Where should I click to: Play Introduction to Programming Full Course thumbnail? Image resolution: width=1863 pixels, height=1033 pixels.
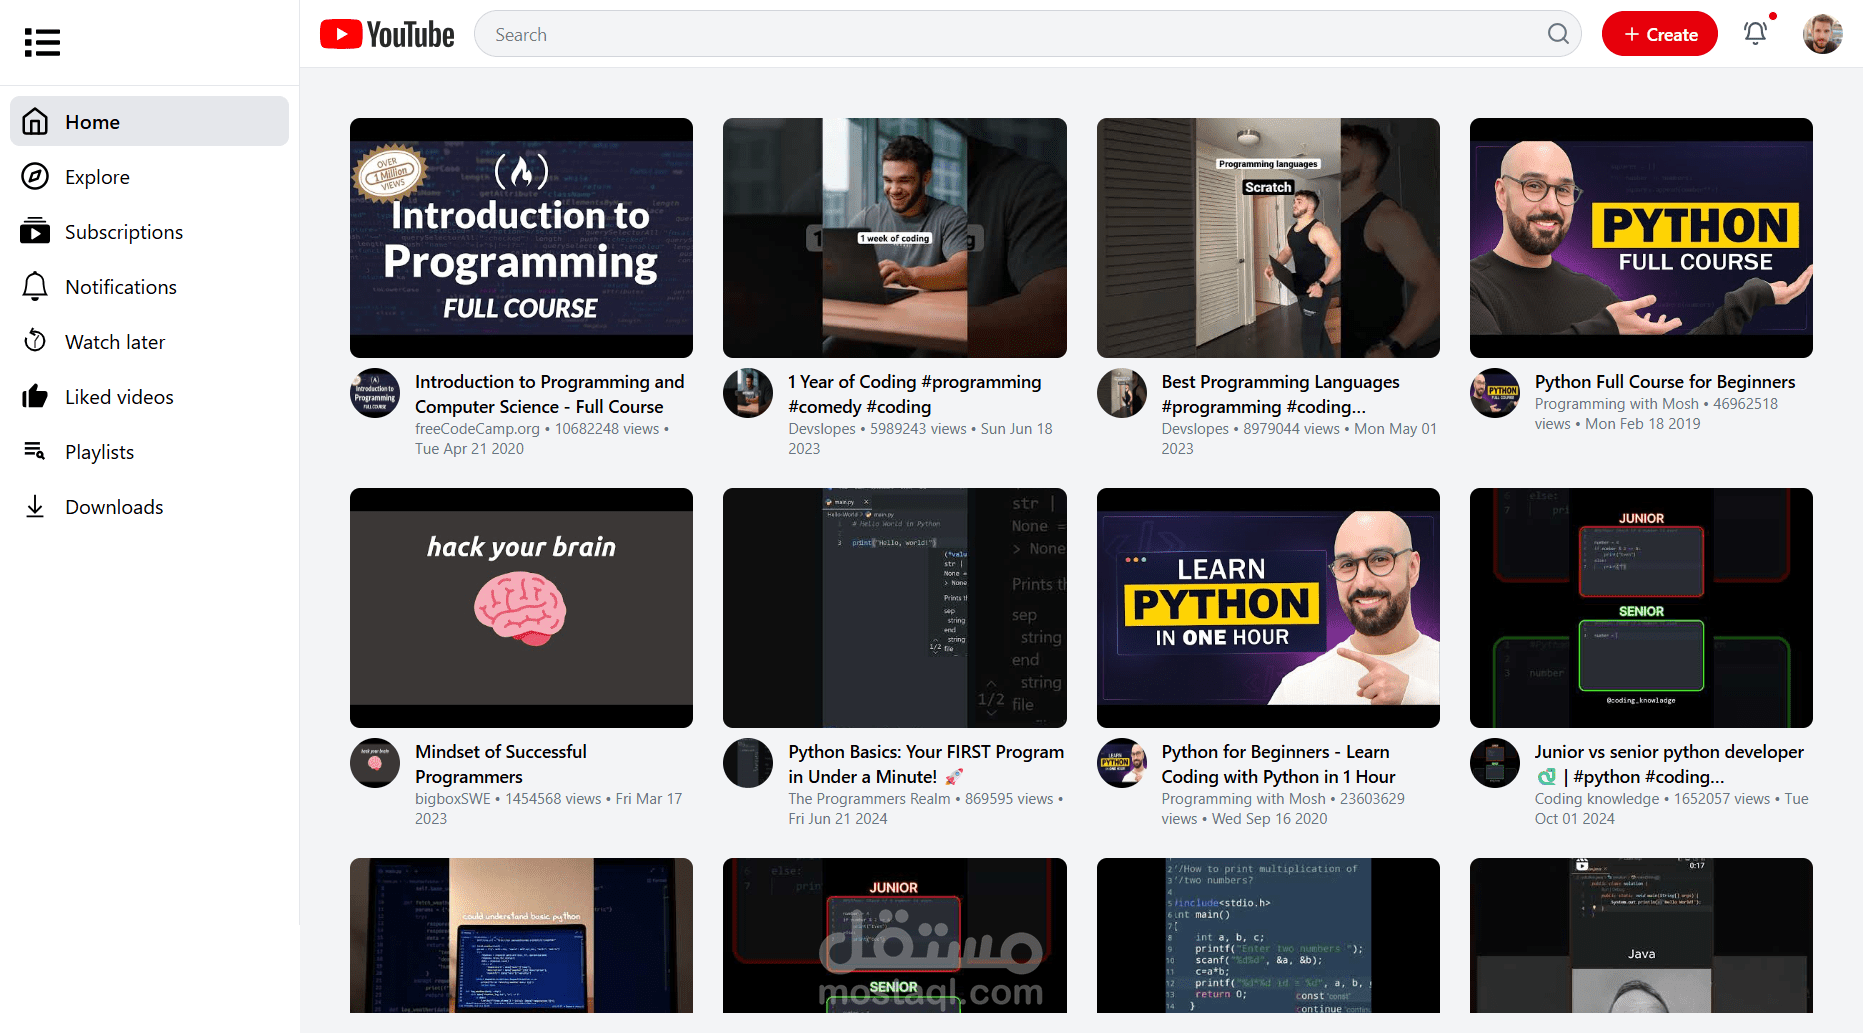click(521, 238)
